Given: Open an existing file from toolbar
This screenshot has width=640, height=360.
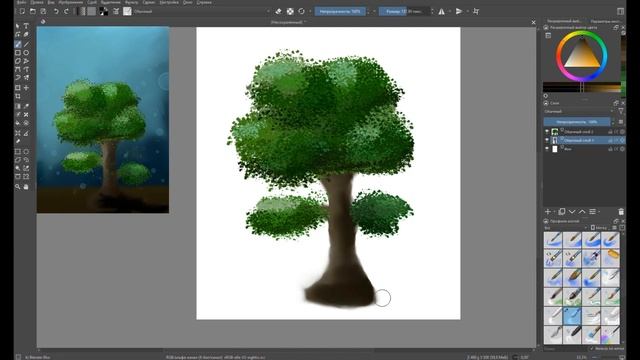Looking at the screenshot, I should pyautogui.click(x=33, y=11).
